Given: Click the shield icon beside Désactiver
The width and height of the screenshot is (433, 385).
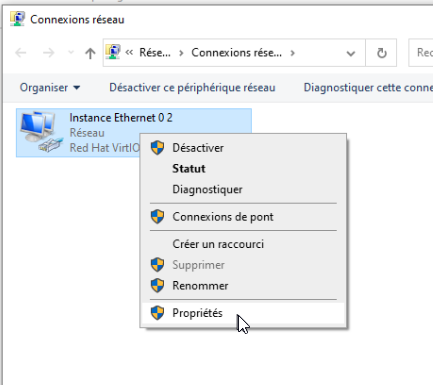Looking at the screenshot, I should pyautogui.click(x=157, y=148).
